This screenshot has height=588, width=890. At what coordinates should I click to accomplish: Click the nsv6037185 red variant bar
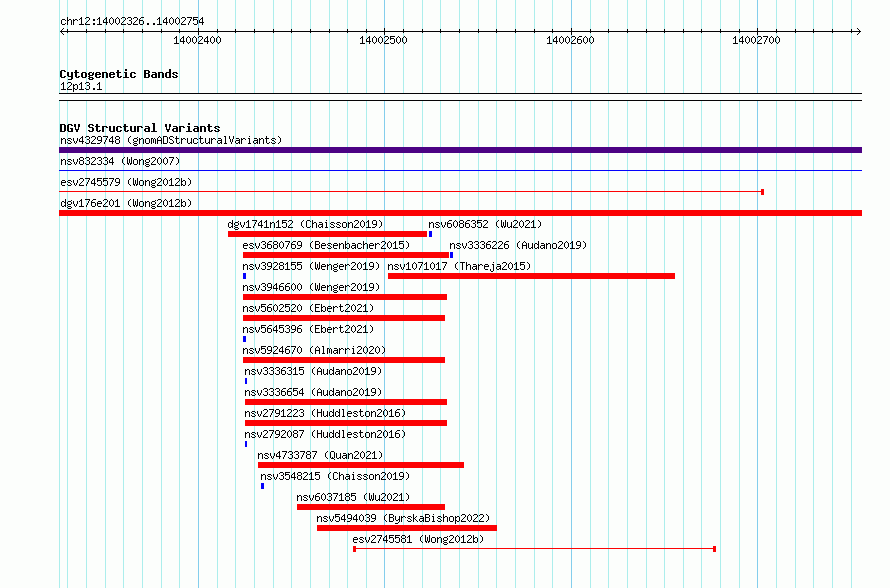(x=371, y=507)
